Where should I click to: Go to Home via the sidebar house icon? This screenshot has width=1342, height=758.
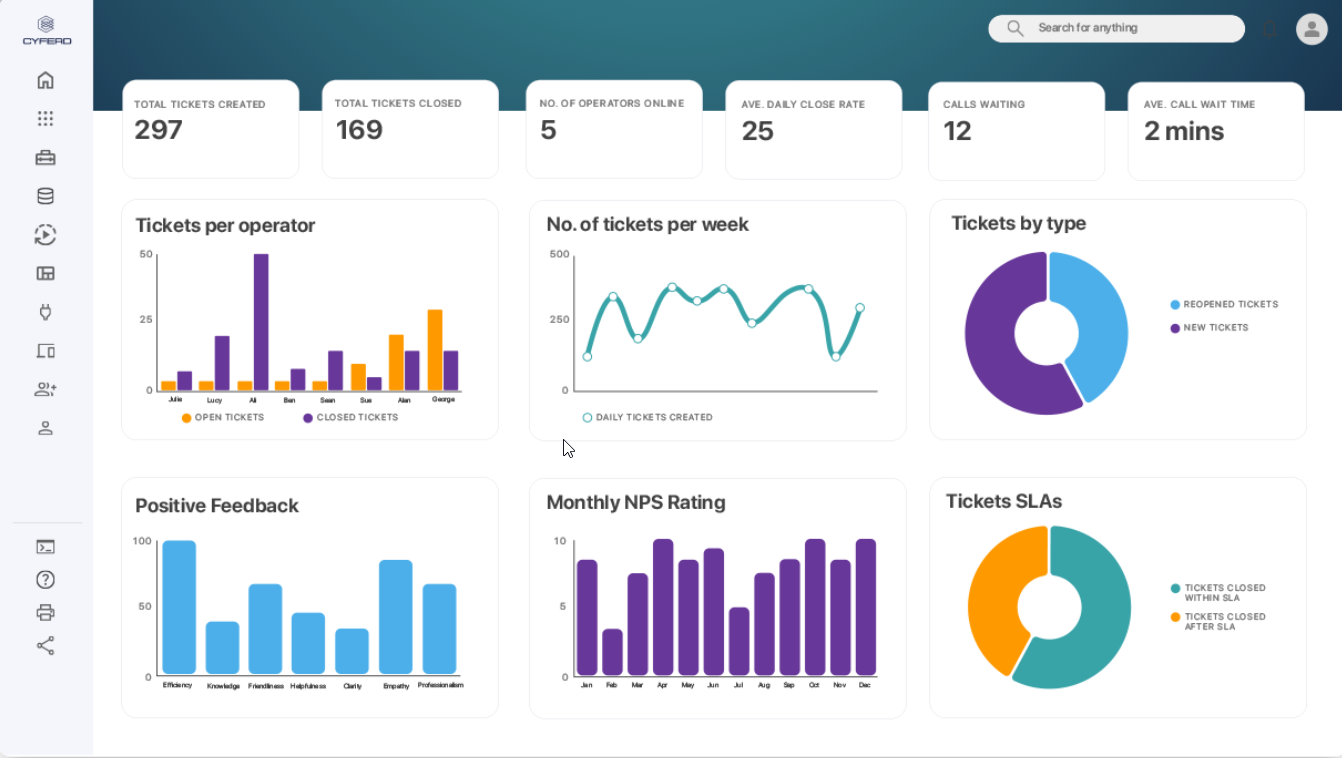coord(45,81)
